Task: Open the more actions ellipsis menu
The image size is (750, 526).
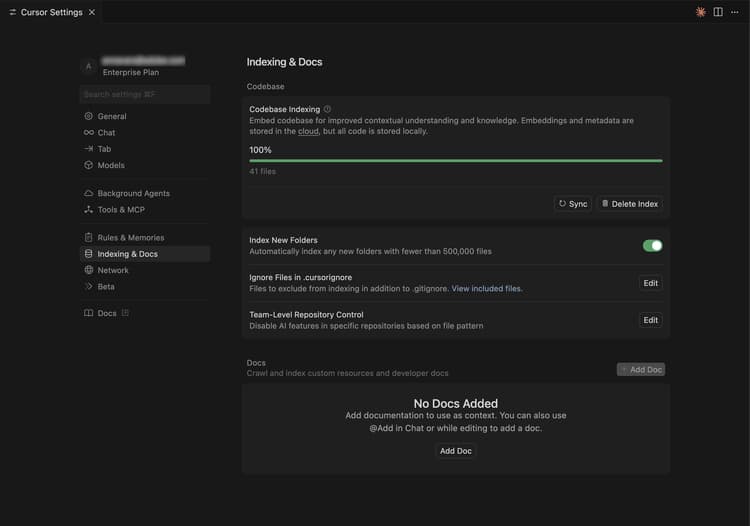Action: tap(735, 12)
